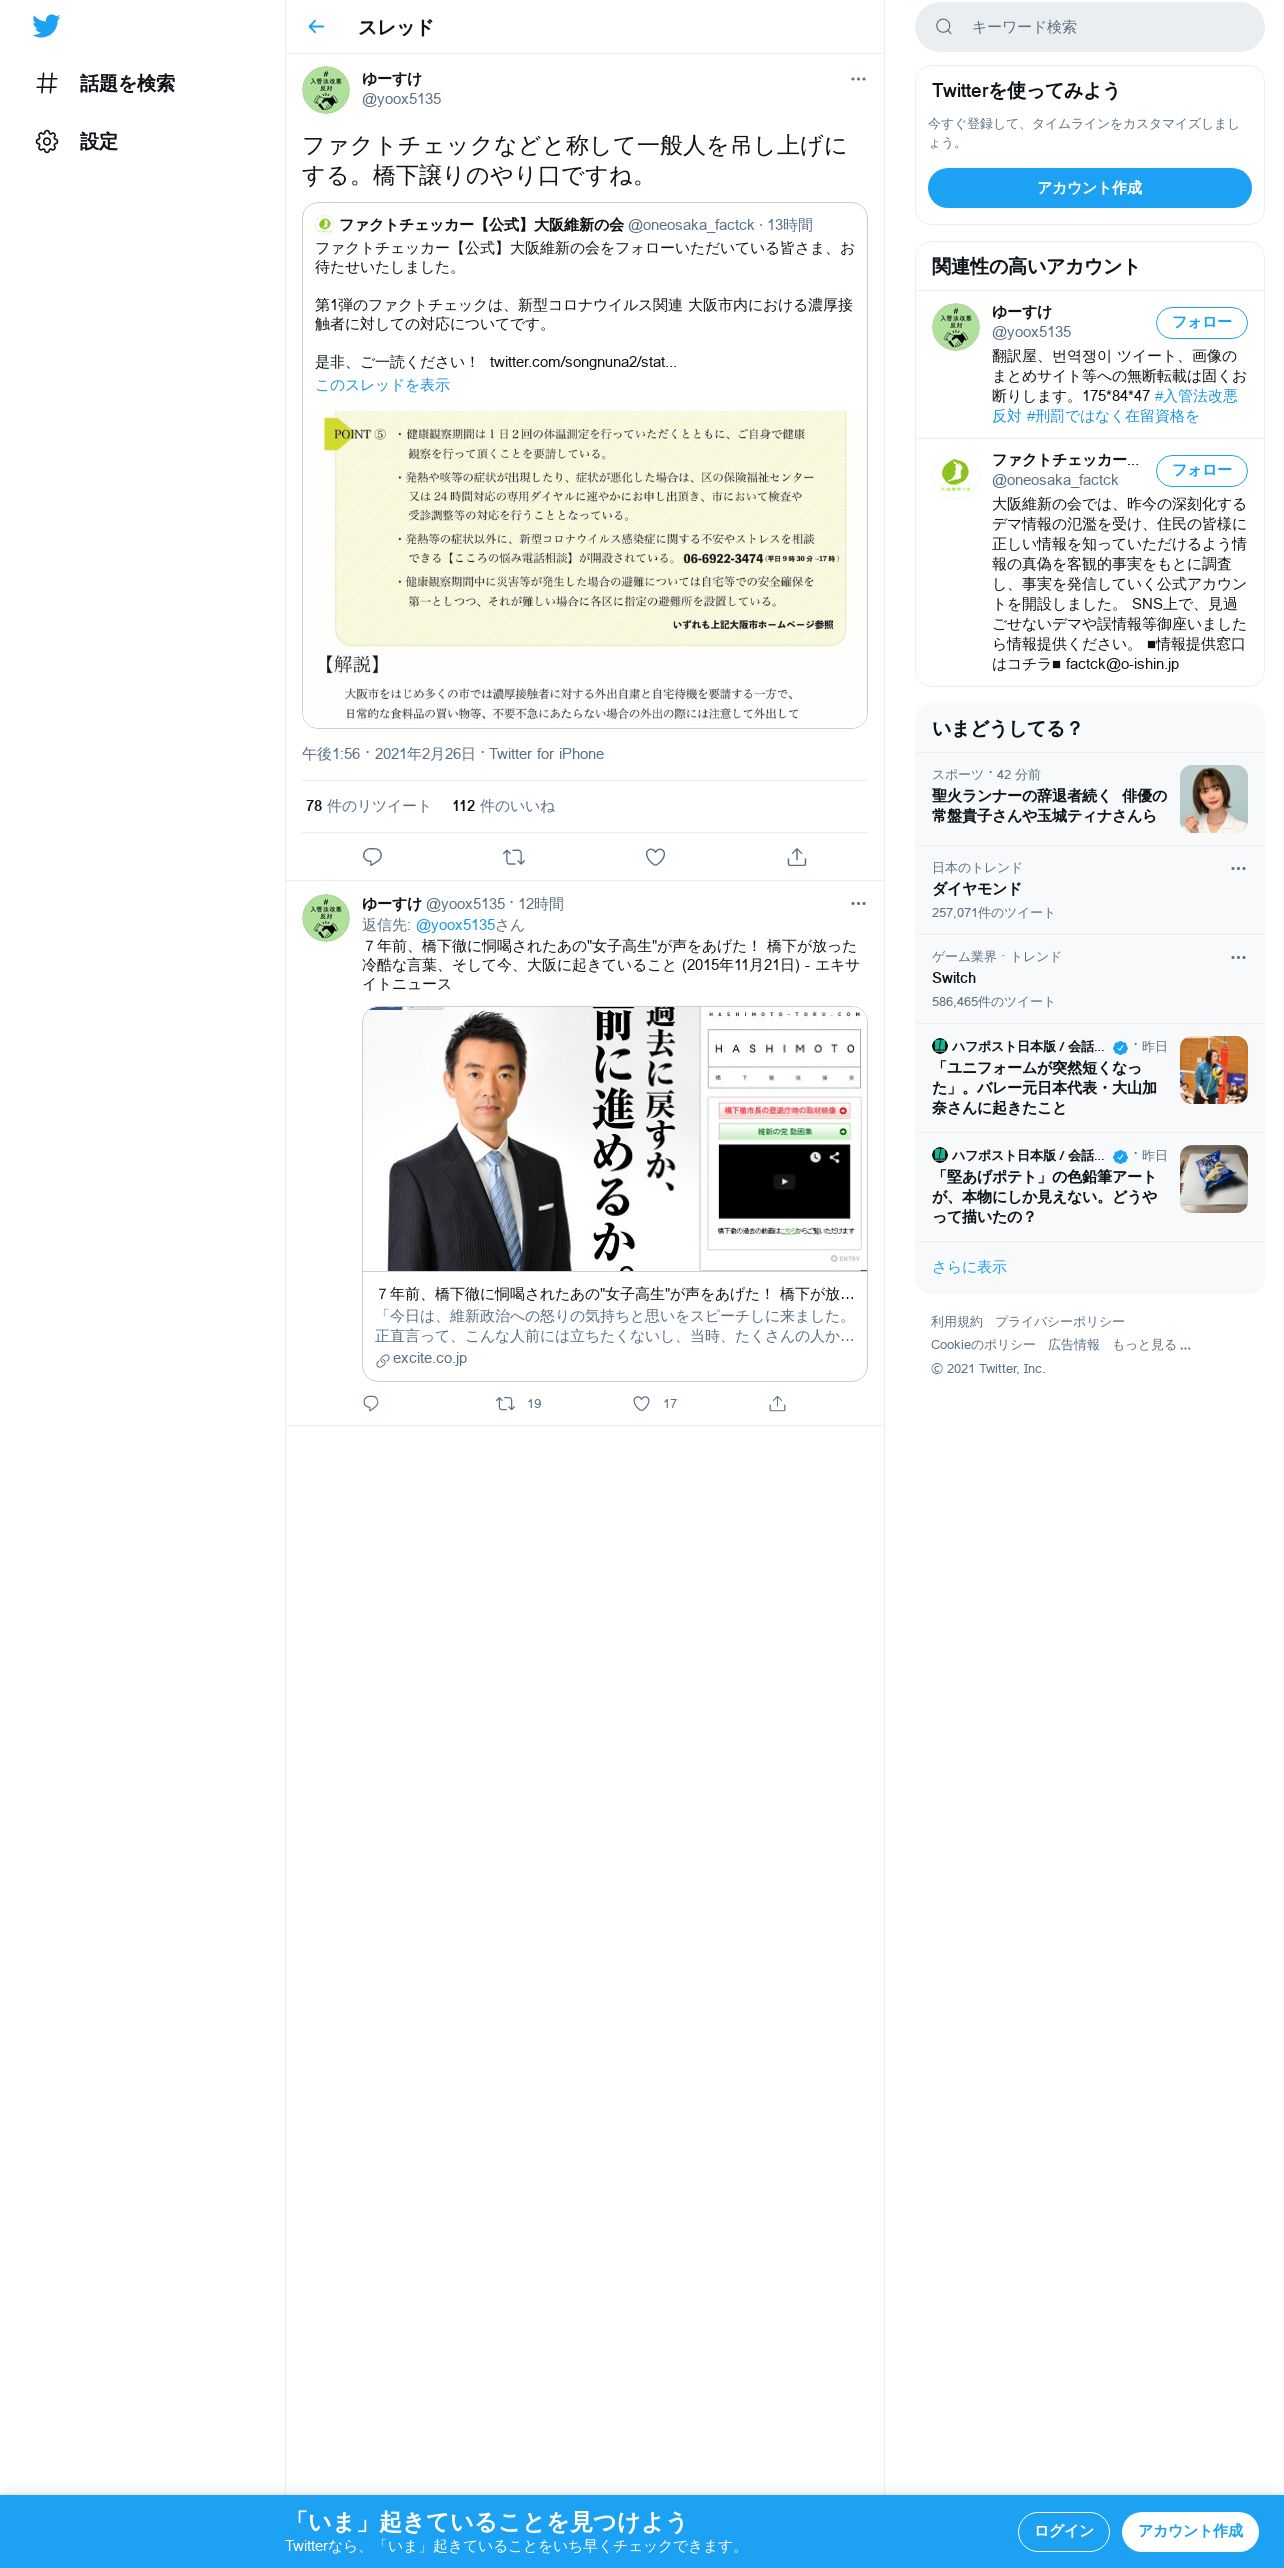
Task: Click Twitter for iPhone source link
Action: pyautogui.click(x=546, y=754)
